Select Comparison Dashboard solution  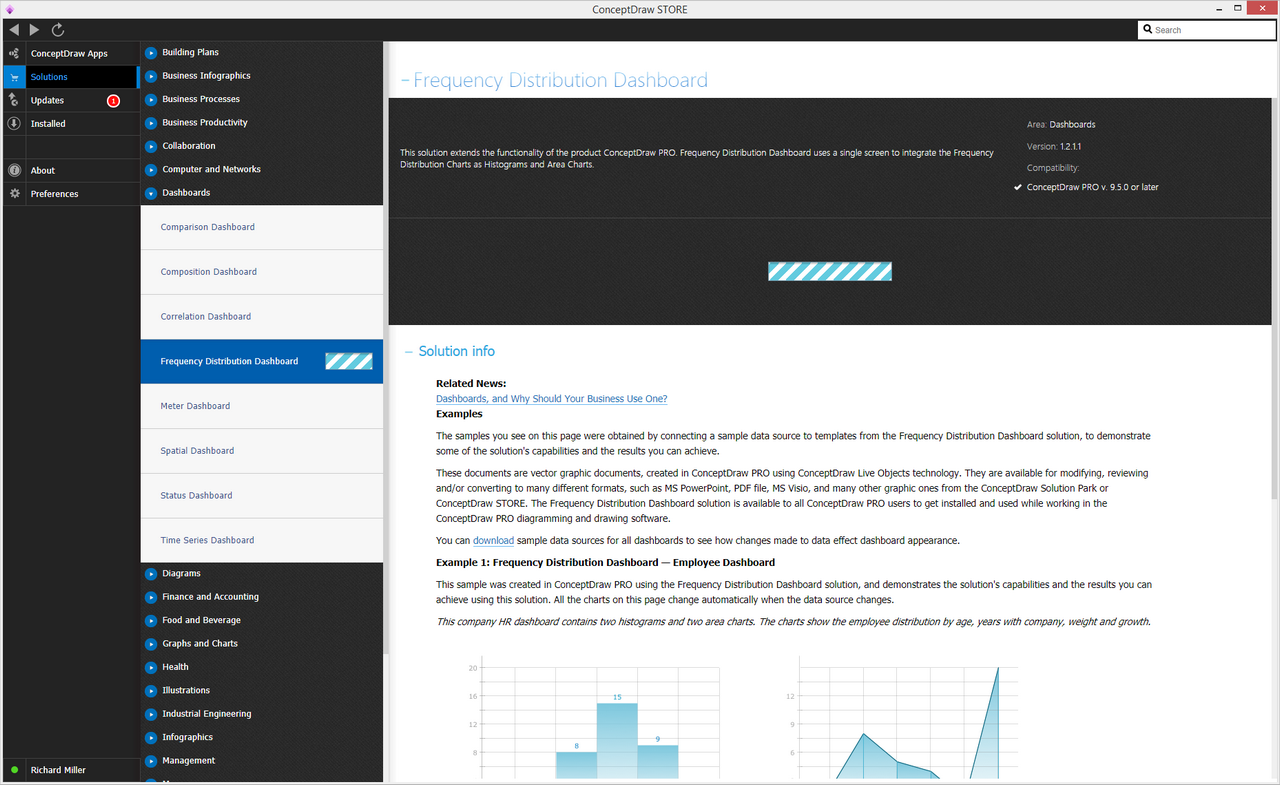click(x=262, y=227)
